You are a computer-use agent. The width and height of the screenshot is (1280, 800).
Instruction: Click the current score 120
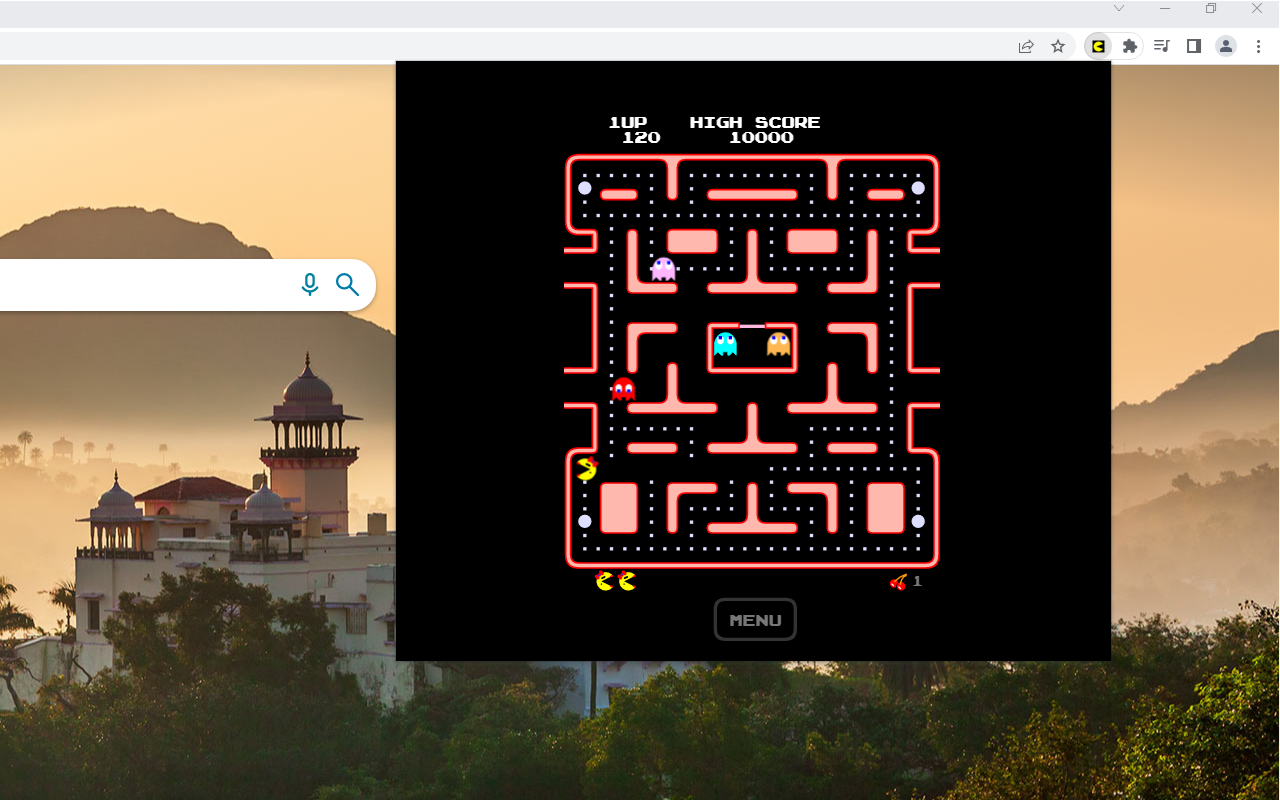click(x=641, y=138)
